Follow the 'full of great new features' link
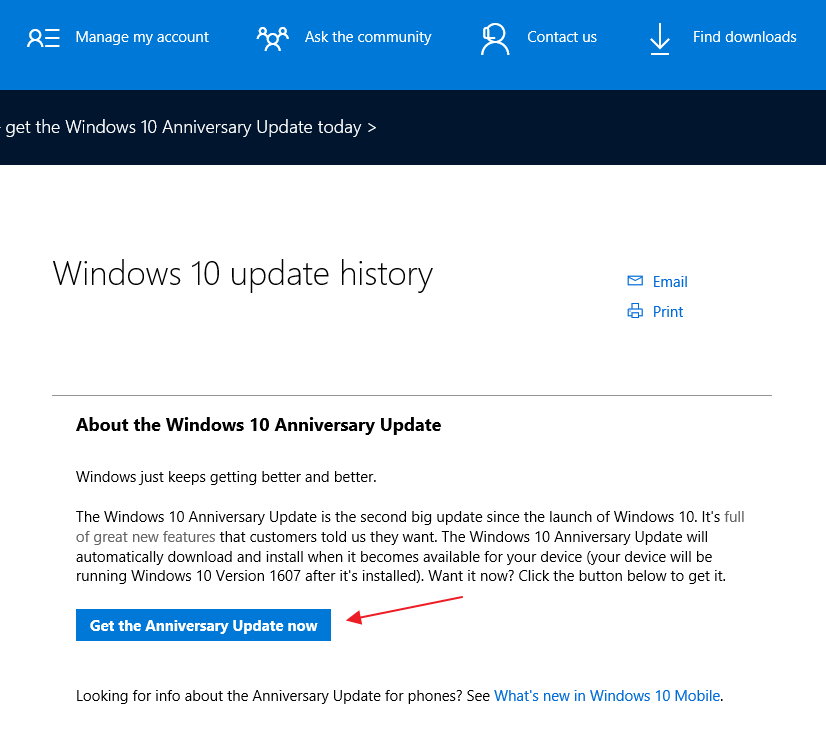Screen dimensions: 826x733 pos(145,537)
